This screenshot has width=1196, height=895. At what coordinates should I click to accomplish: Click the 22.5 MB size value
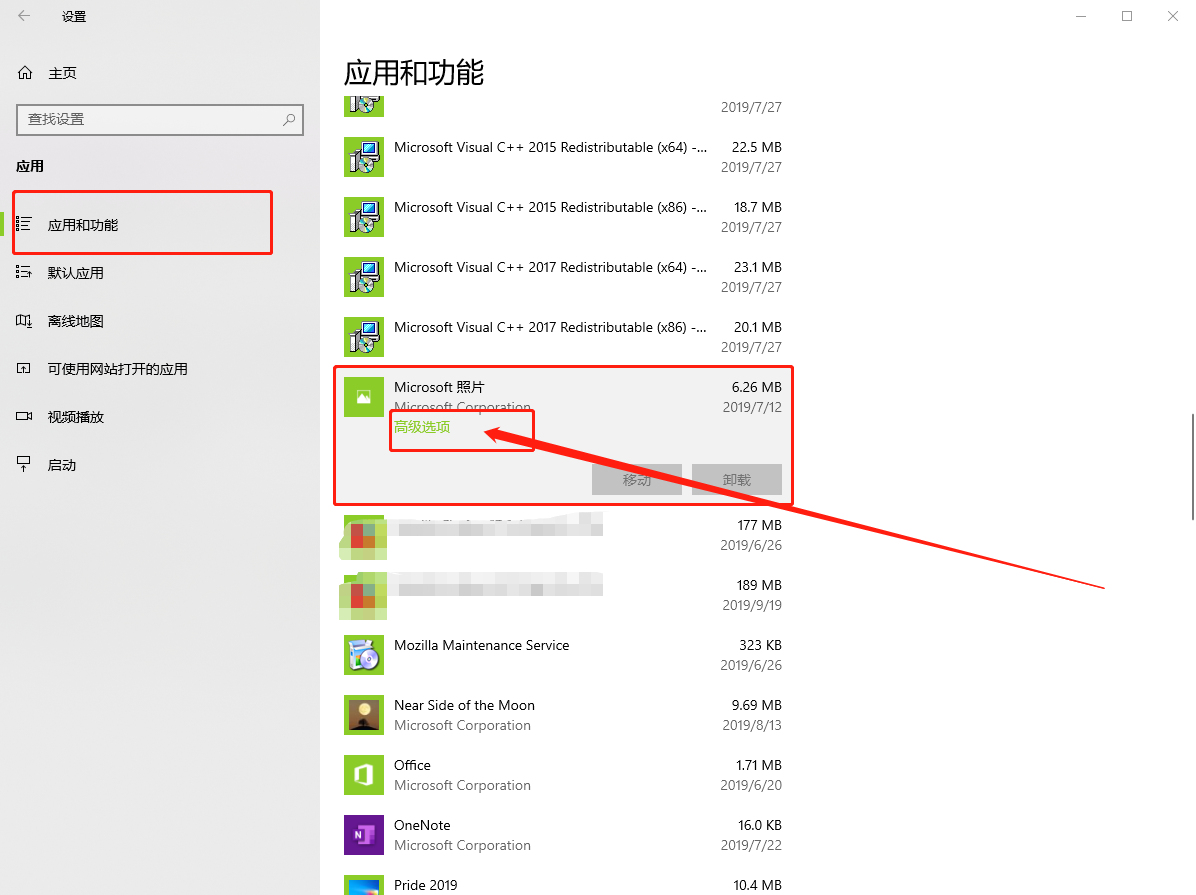(757, 147)
